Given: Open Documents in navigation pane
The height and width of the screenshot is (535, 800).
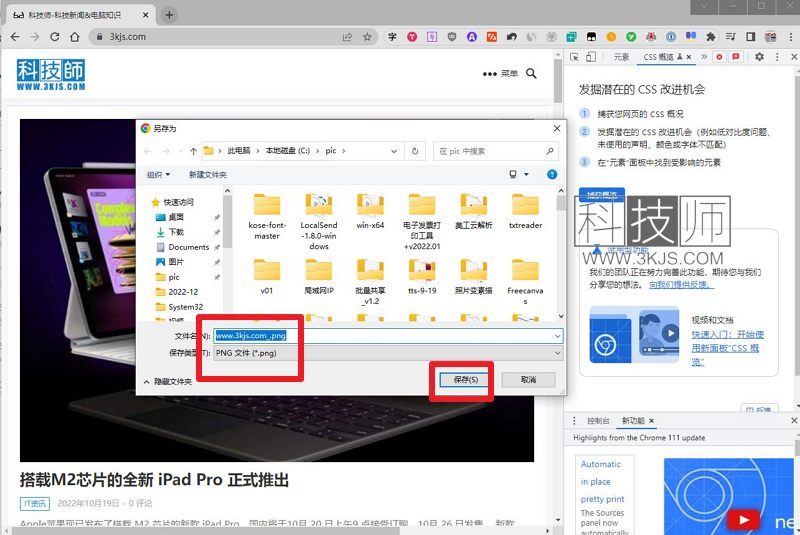Looking at the screenshot, I should point(188,247).
